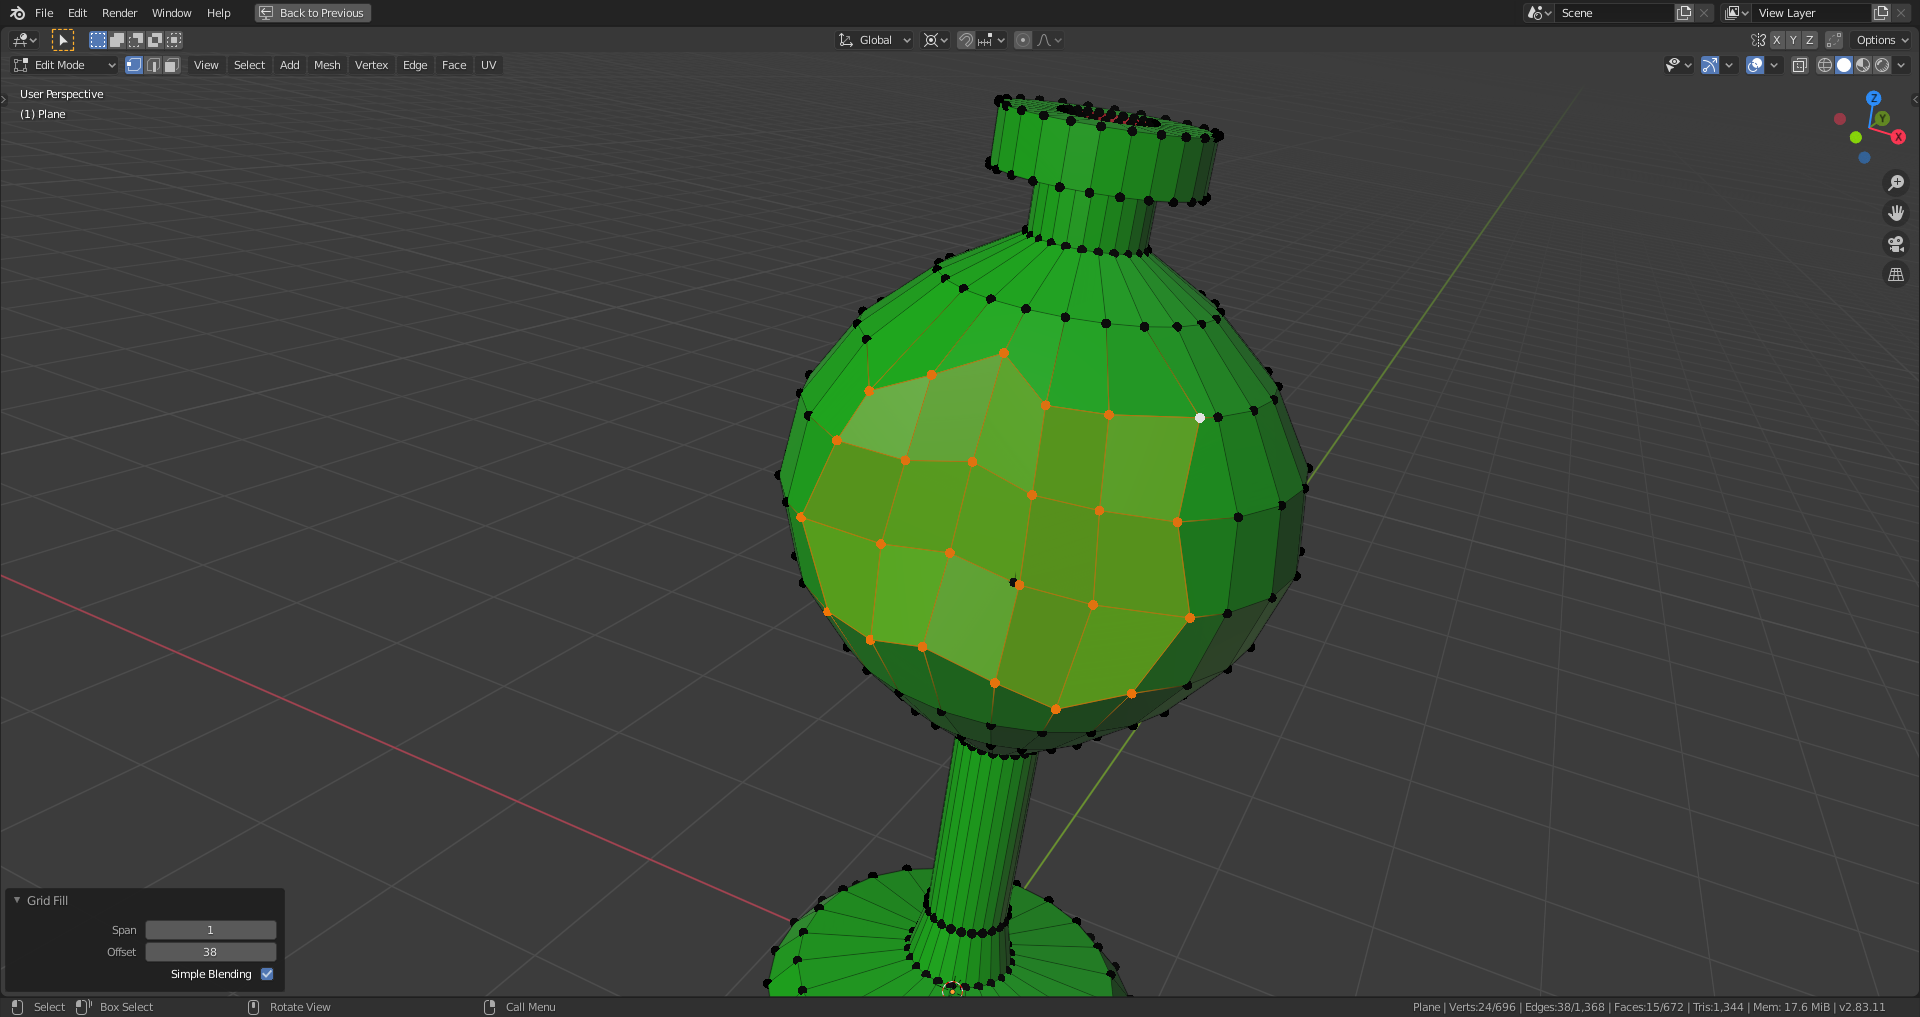Open the Help menu
This screenshot has height=1017, width=1920.
[218, 13]
